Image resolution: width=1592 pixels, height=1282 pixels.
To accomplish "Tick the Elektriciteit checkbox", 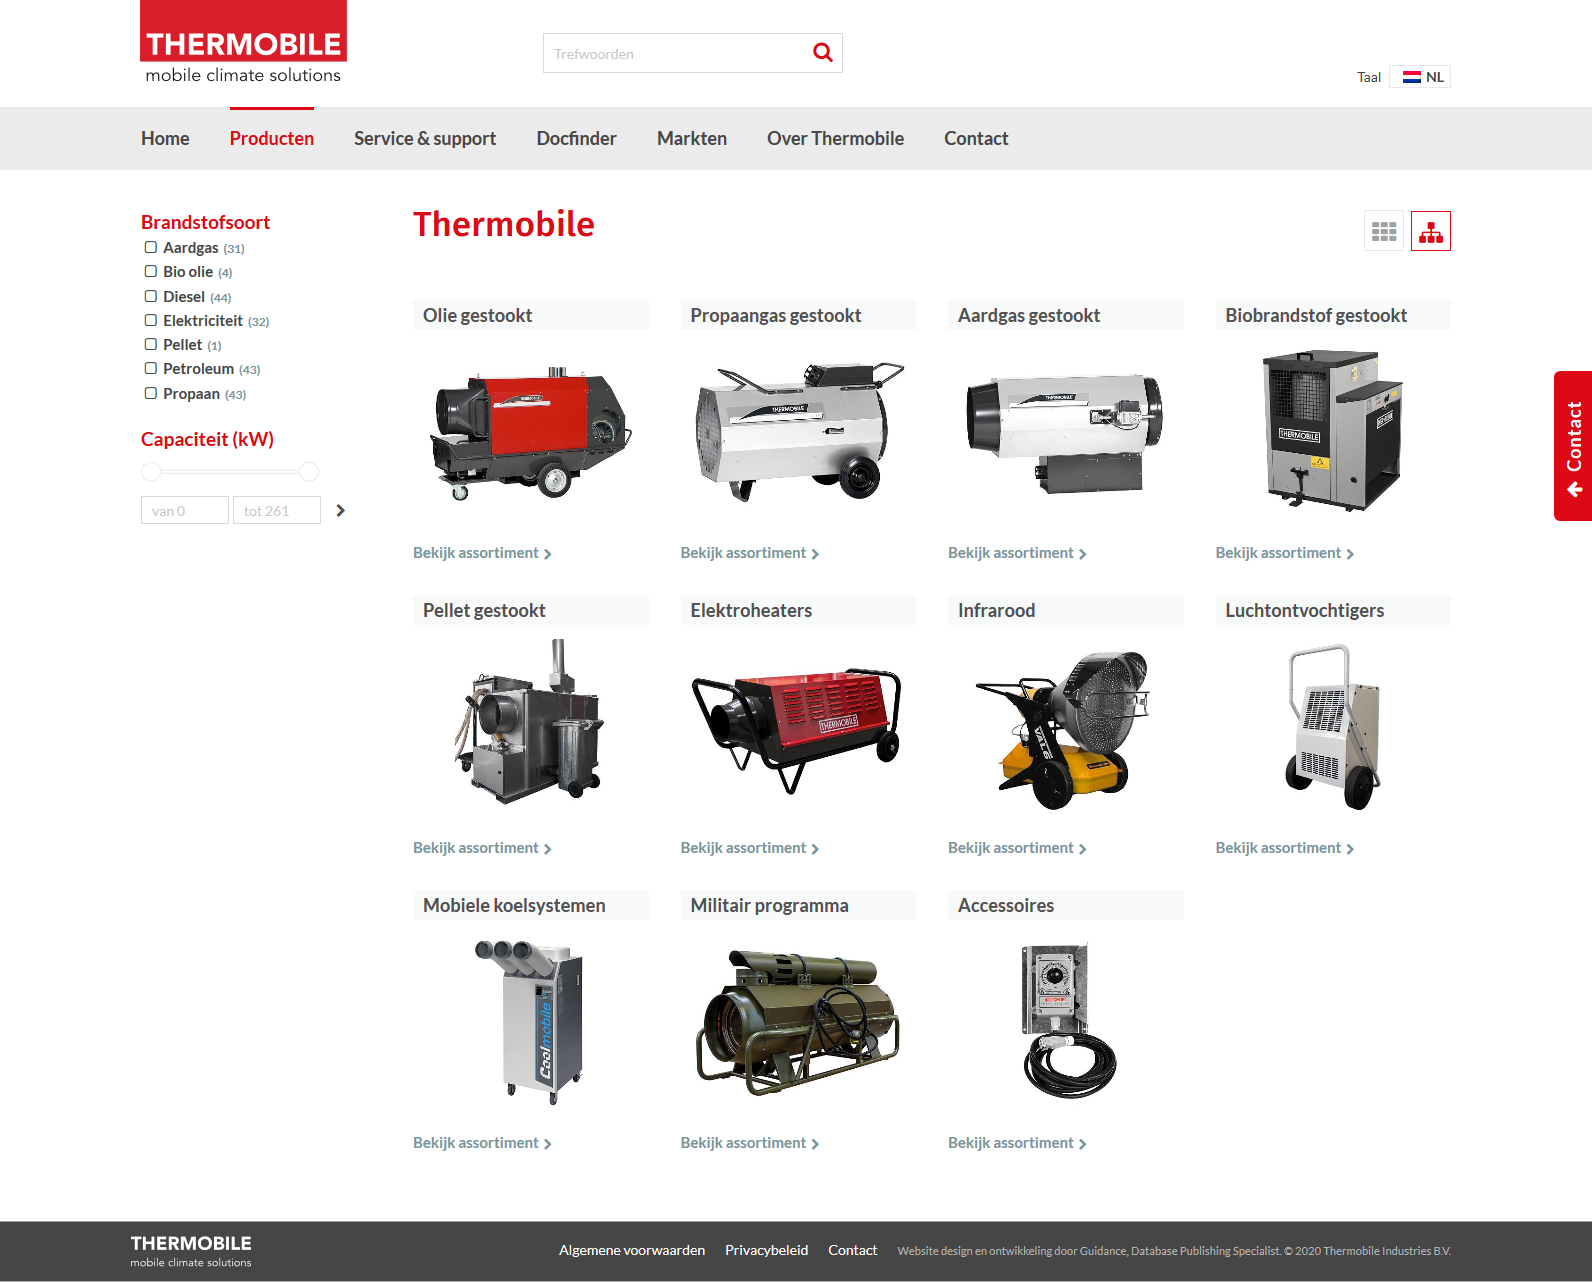I will (x=150, y=320).
